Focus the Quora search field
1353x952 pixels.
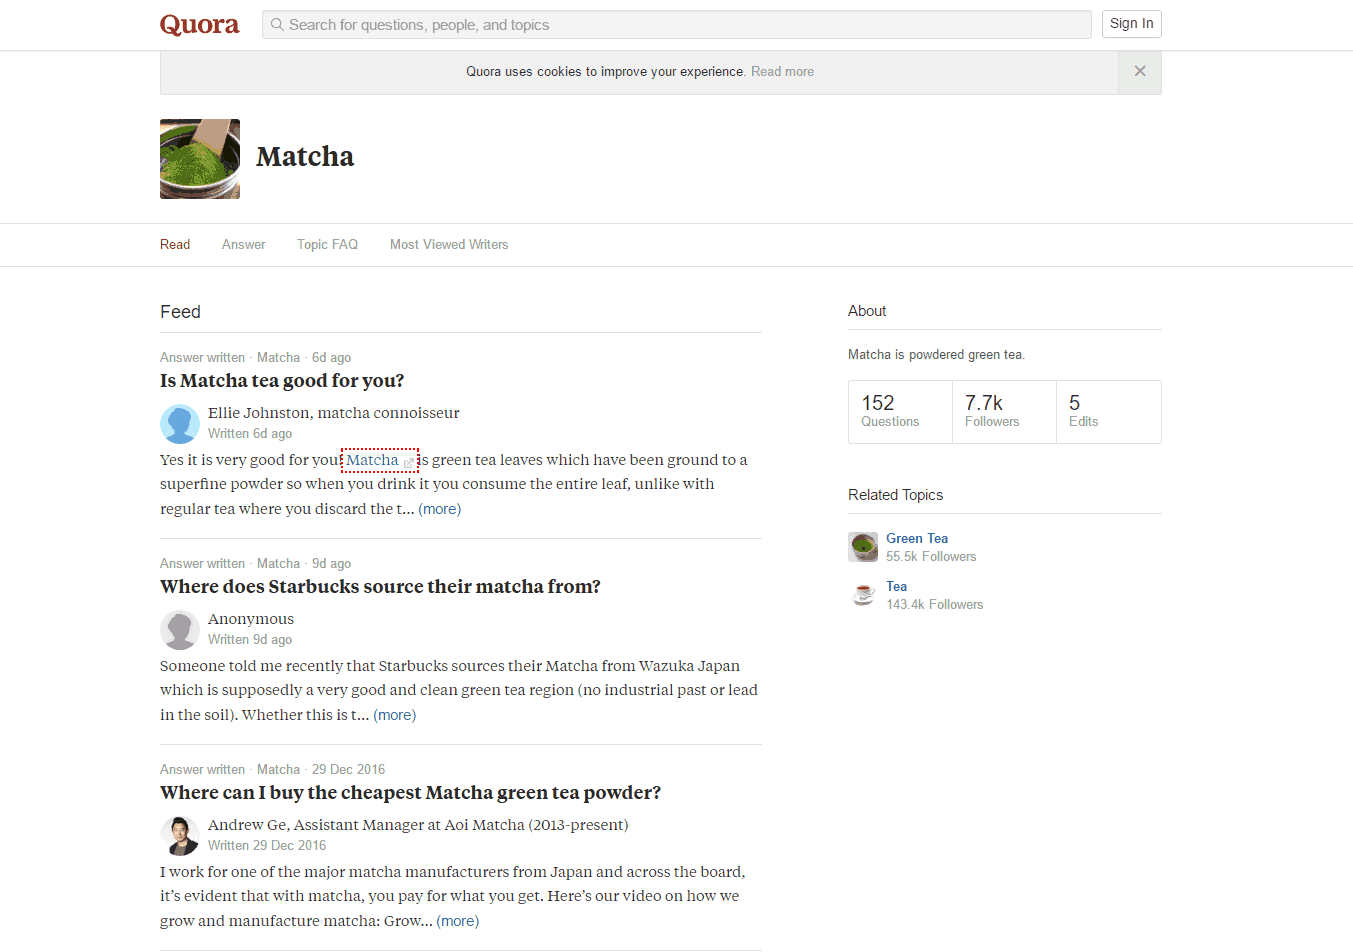click(x=677, y=25)
